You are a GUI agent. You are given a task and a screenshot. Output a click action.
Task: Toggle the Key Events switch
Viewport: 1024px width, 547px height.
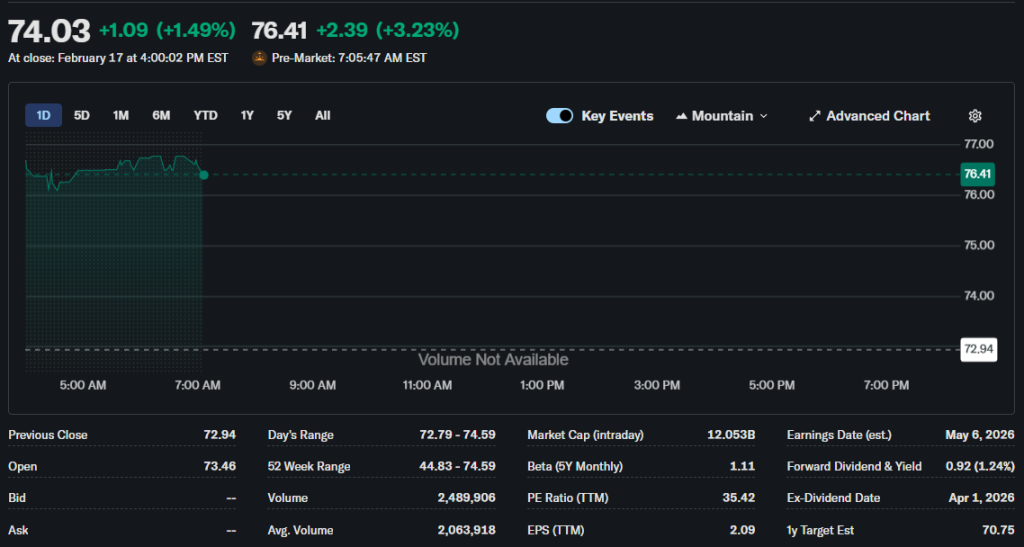(x=559, y=116)
